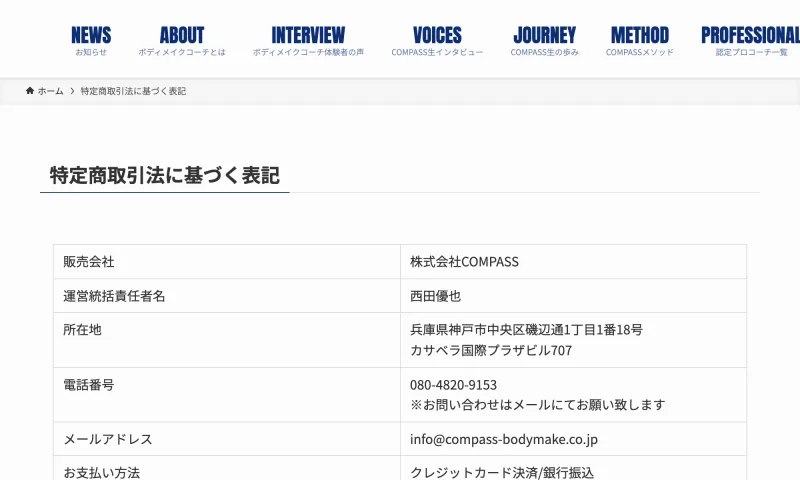Follow the ホーム breadcrumb link
800x480 pixels.
pos(51,91)
